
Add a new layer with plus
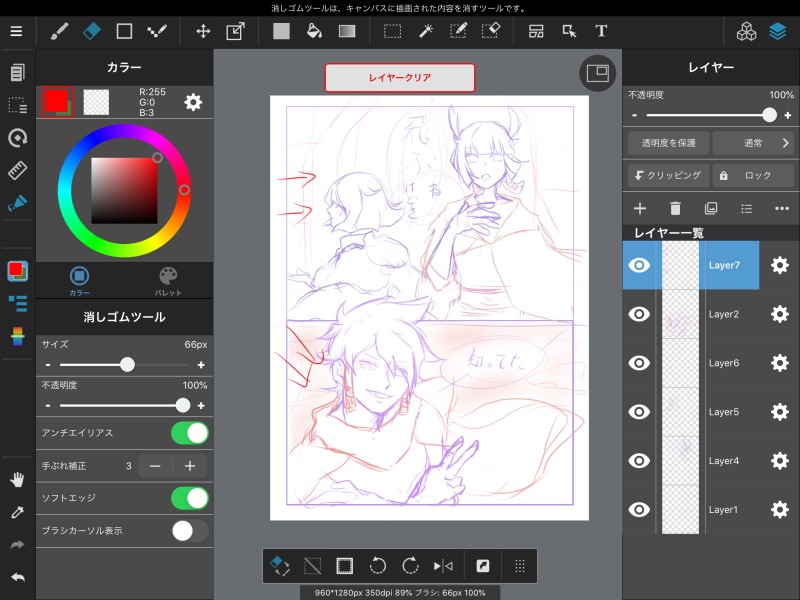pyautogui.click(x=640, y=208)
